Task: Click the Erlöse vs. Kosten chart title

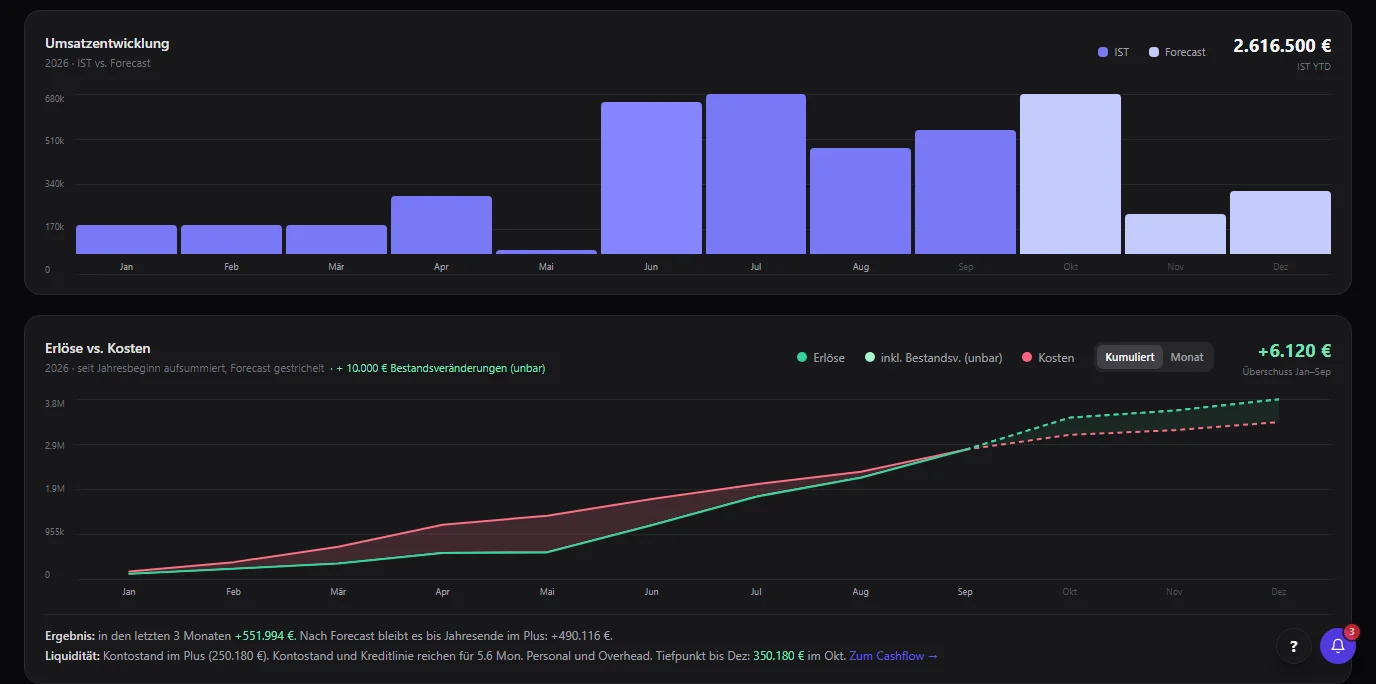Action: 98,348
